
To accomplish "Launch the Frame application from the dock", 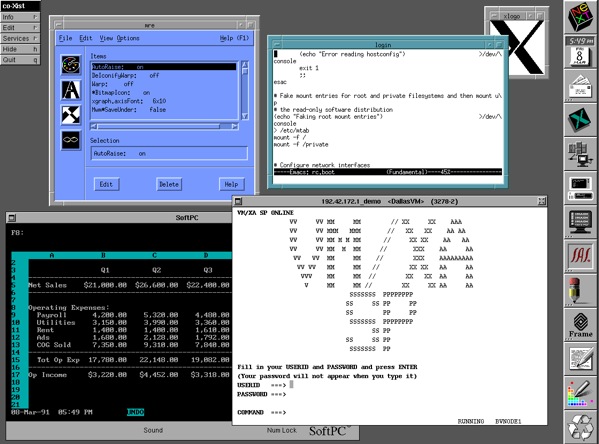I will [580, 324].
